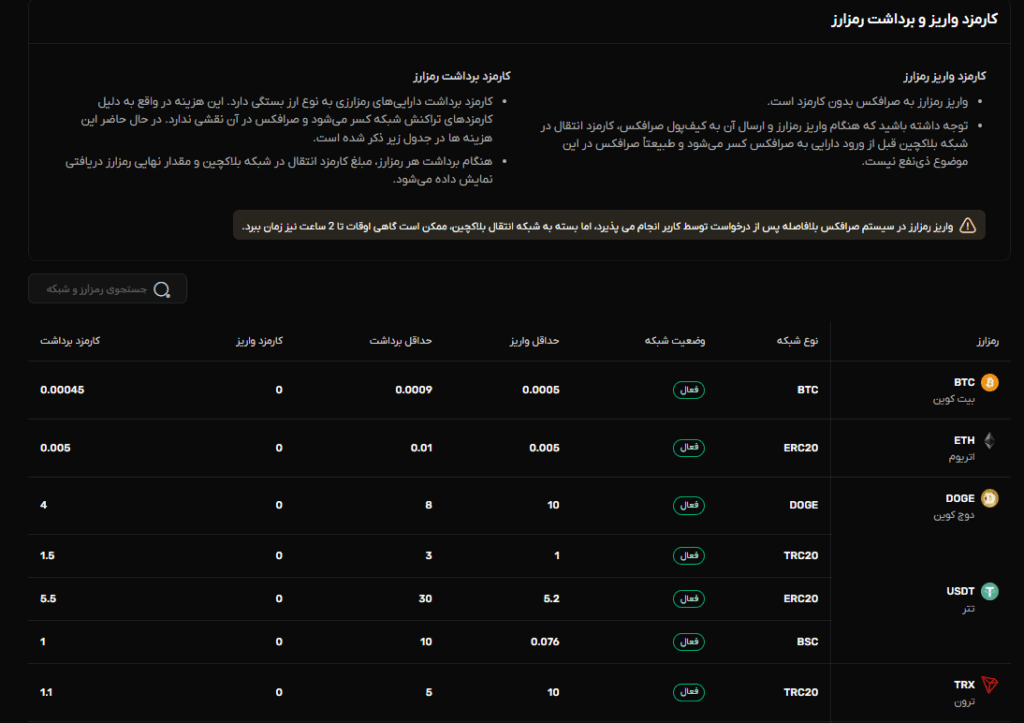Viewport: 1024px width, 723px height.
Task: Click the Tron (TRX) red icon
Action: click(990, 686)
